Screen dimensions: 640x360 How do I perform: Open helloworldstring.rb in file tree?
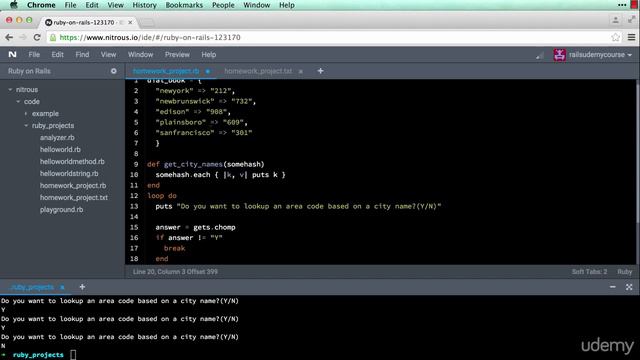point(69,173)
